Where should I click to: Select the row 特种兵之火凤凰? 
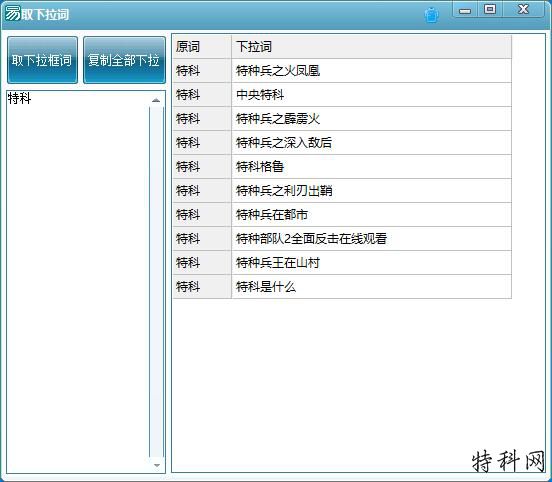click(x=342, y=71)
